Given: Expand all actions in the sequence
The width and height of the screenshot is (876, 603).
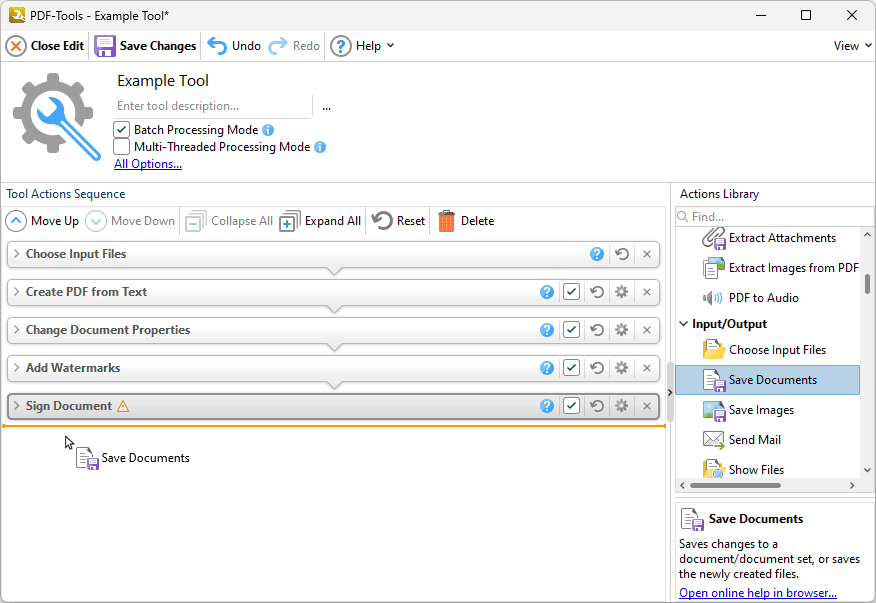Looking at the screenshot, I should (320, 221).
